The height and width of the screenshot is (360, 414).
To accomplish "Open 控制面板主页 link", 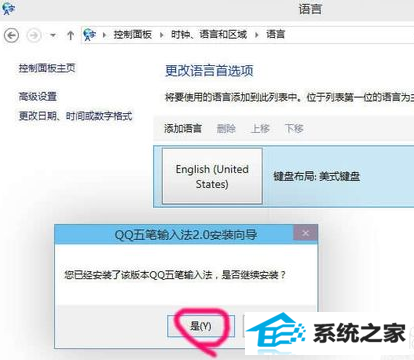I will [x=47, y=68].
